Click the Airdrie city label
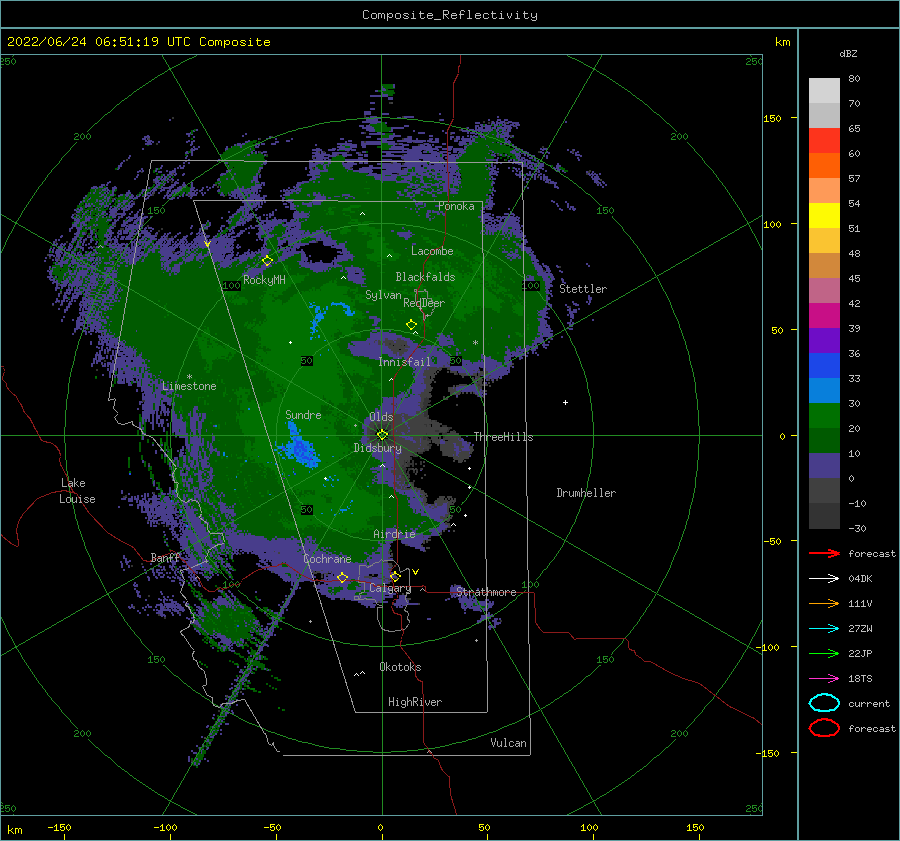 394,534
